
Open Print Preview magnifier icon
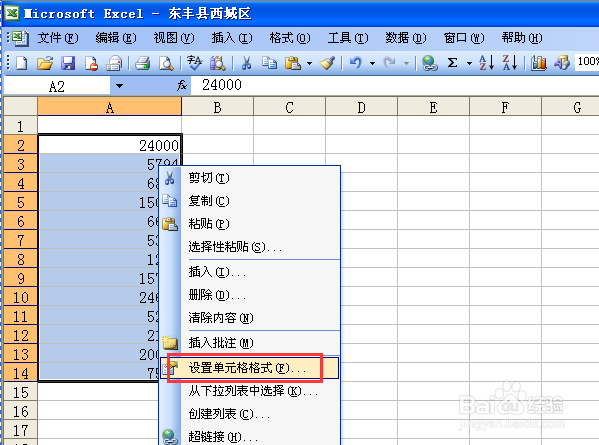click(166, 63)
